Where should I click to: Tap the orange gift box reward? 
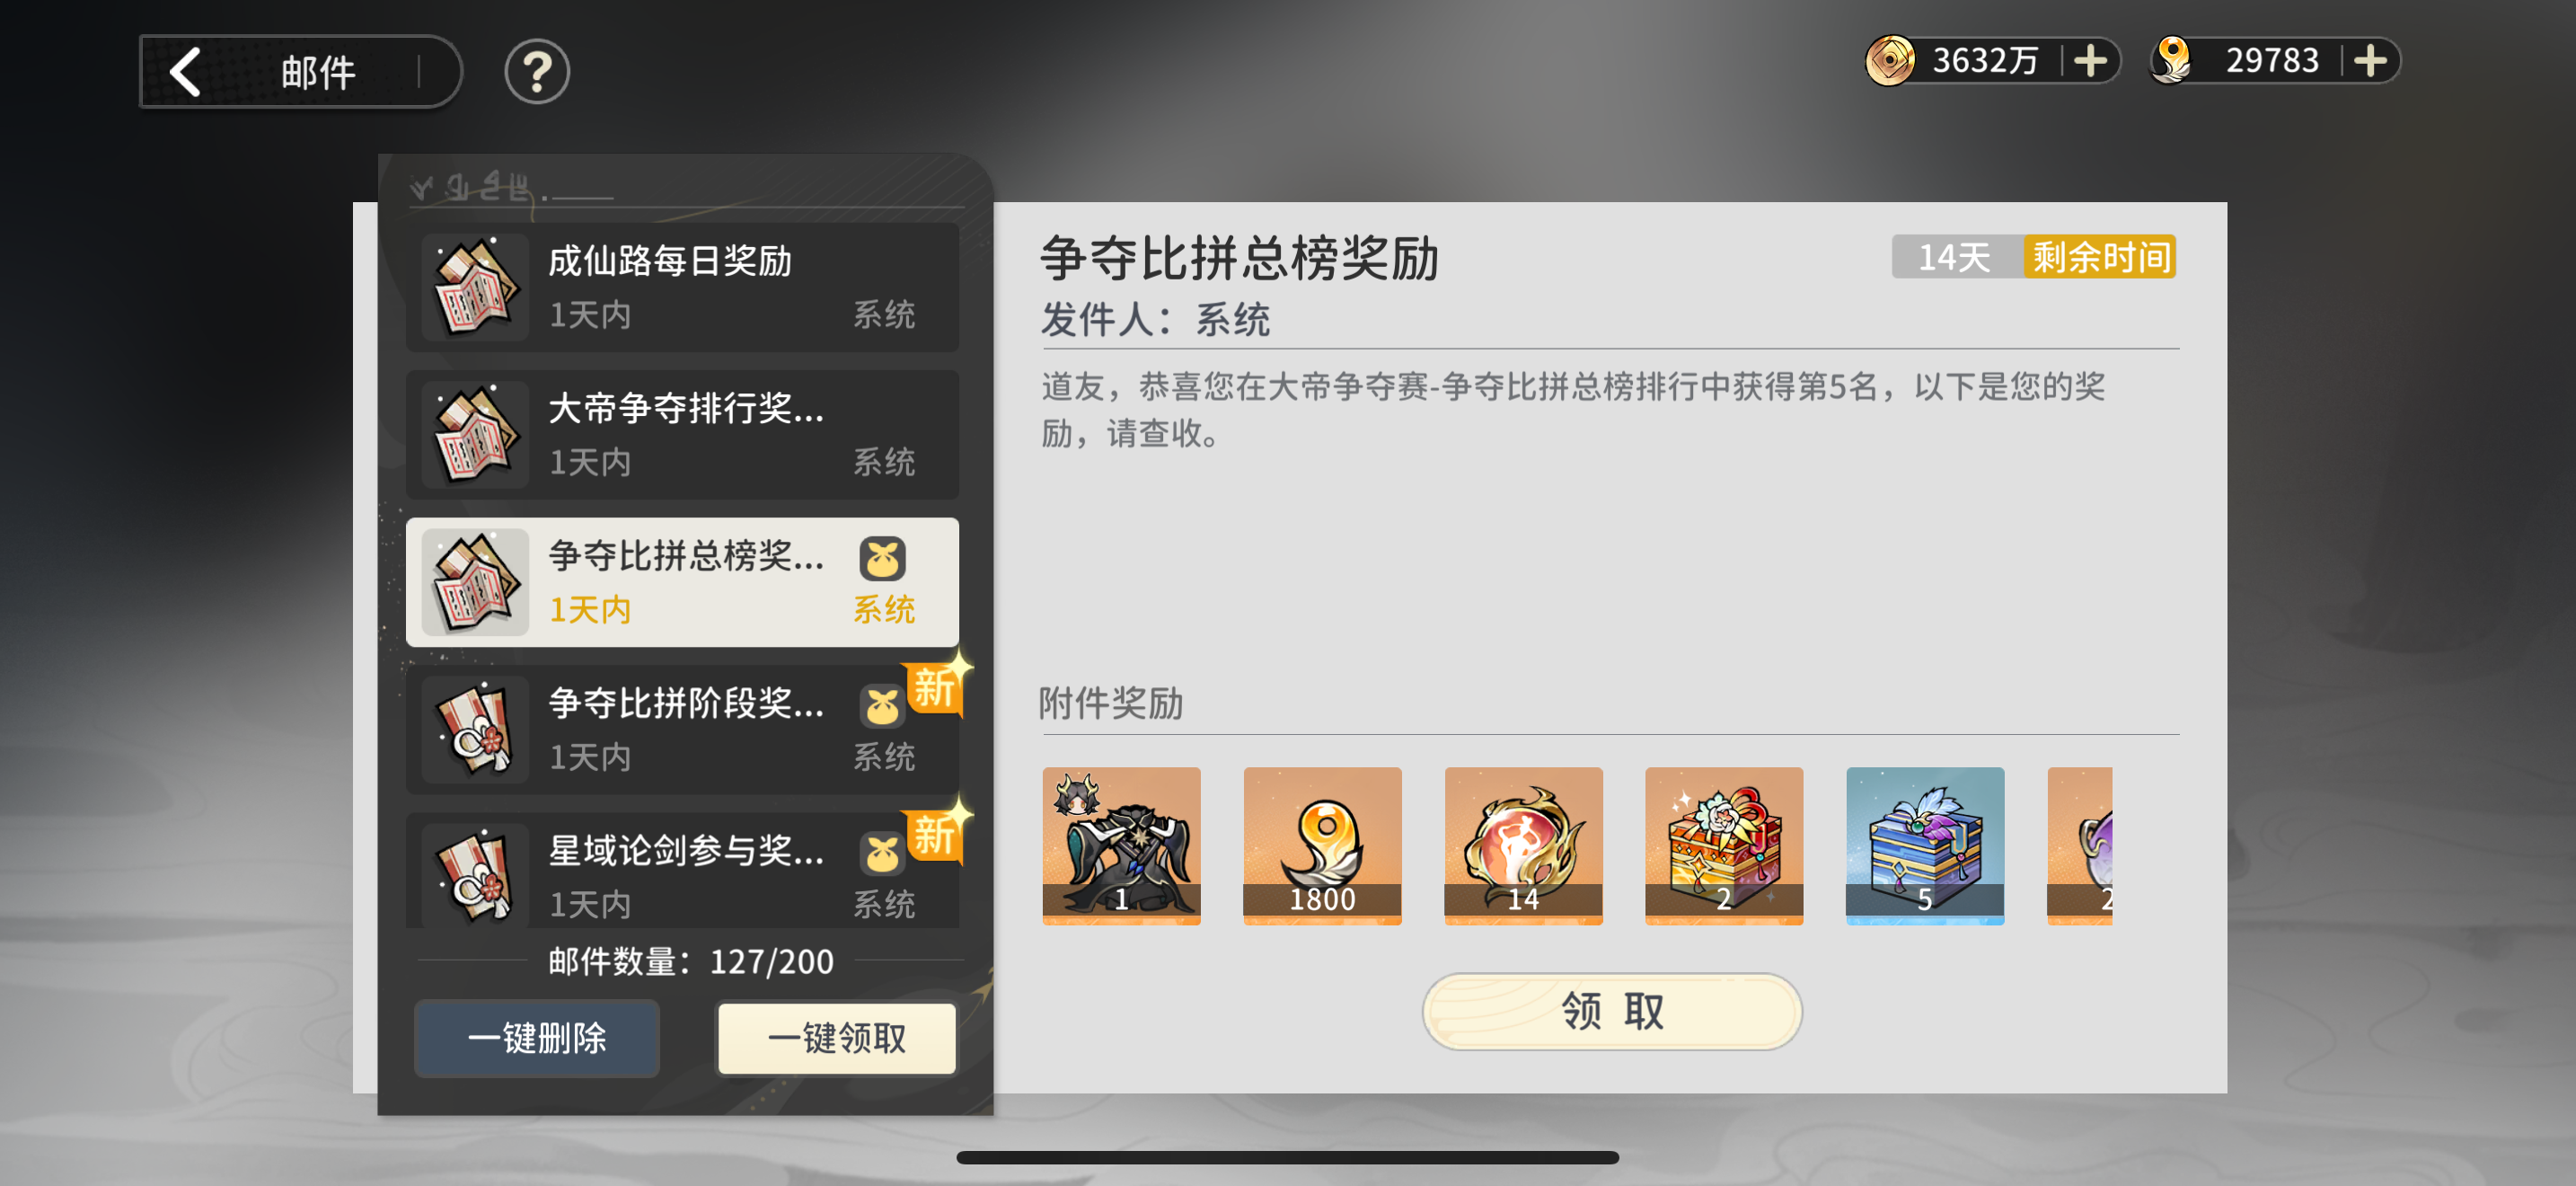[1724, 845]
